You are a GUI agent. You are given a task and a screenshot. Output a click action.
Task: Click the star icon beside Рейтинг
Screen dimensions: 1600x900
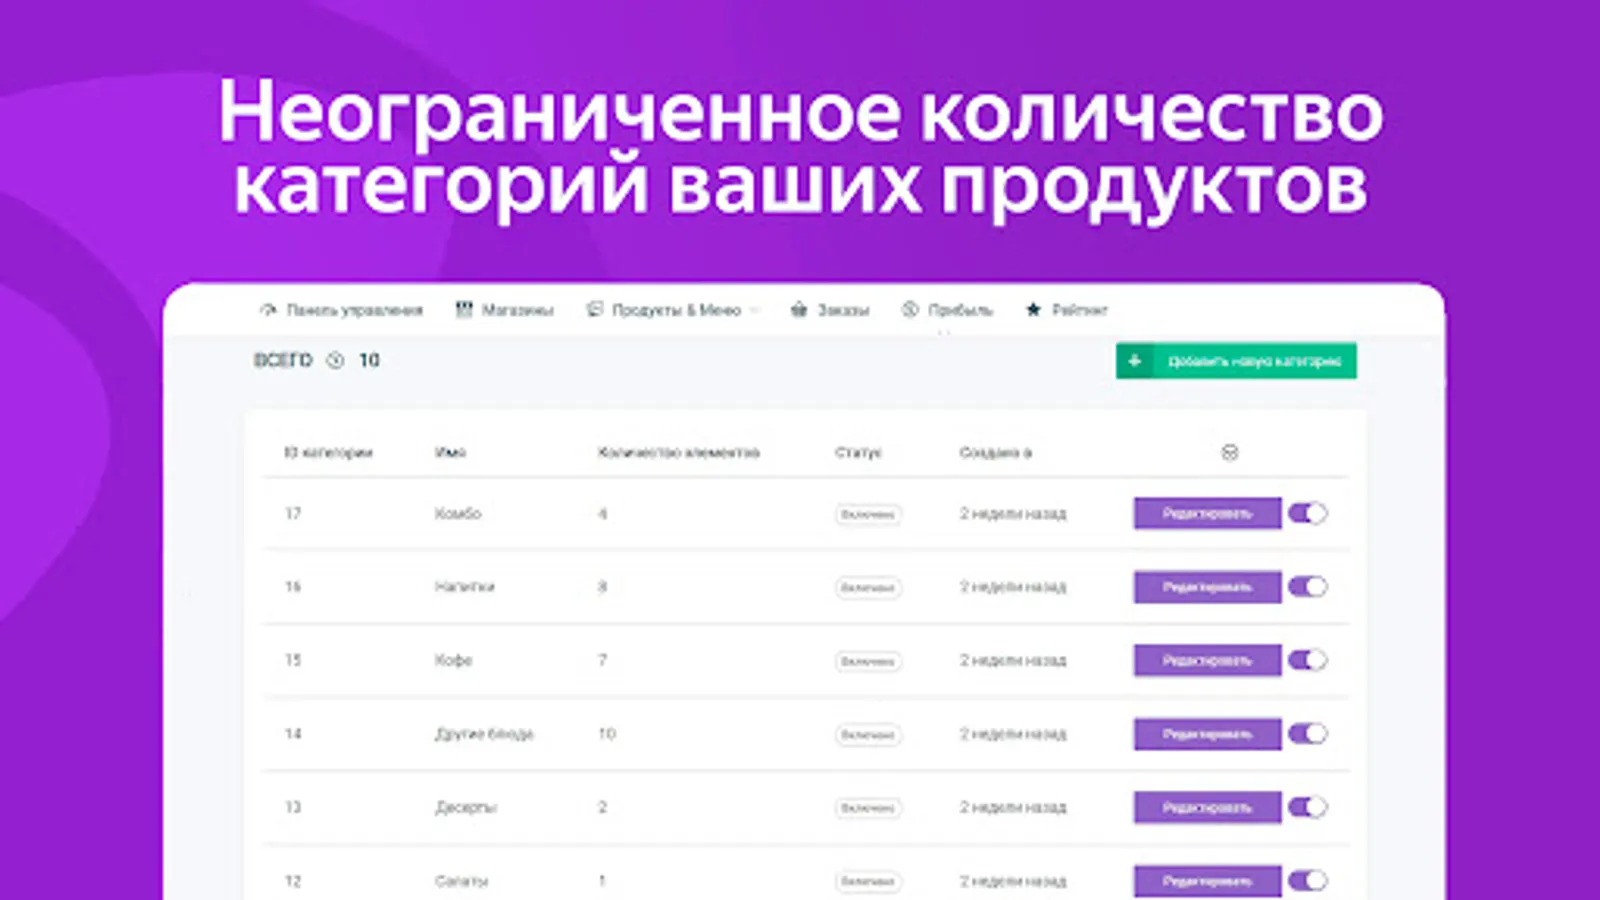[x=1034, y=310]
